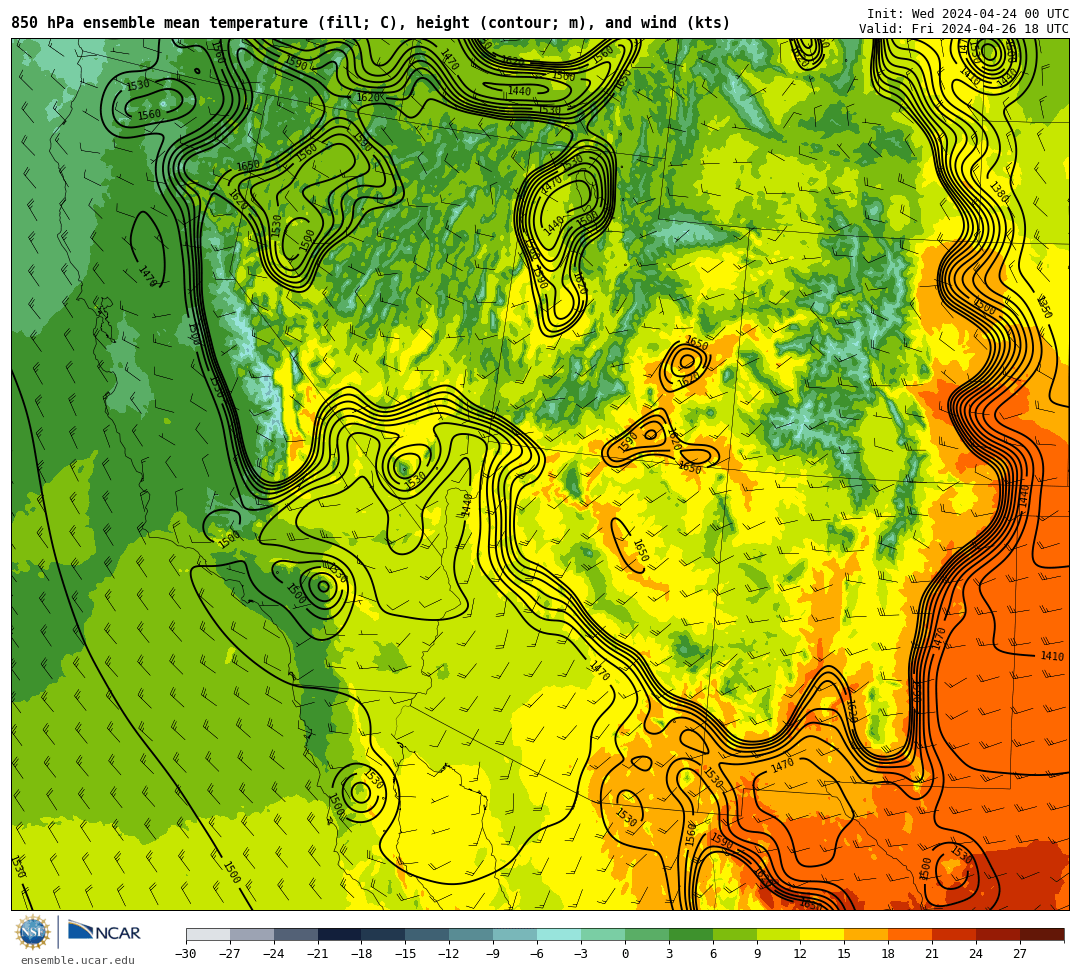Image resolution: width=1080 pixels, height=973 pixels.
Task: Pick the light orange swatch, 15 to 18
Action: click(x=866, y=934)
